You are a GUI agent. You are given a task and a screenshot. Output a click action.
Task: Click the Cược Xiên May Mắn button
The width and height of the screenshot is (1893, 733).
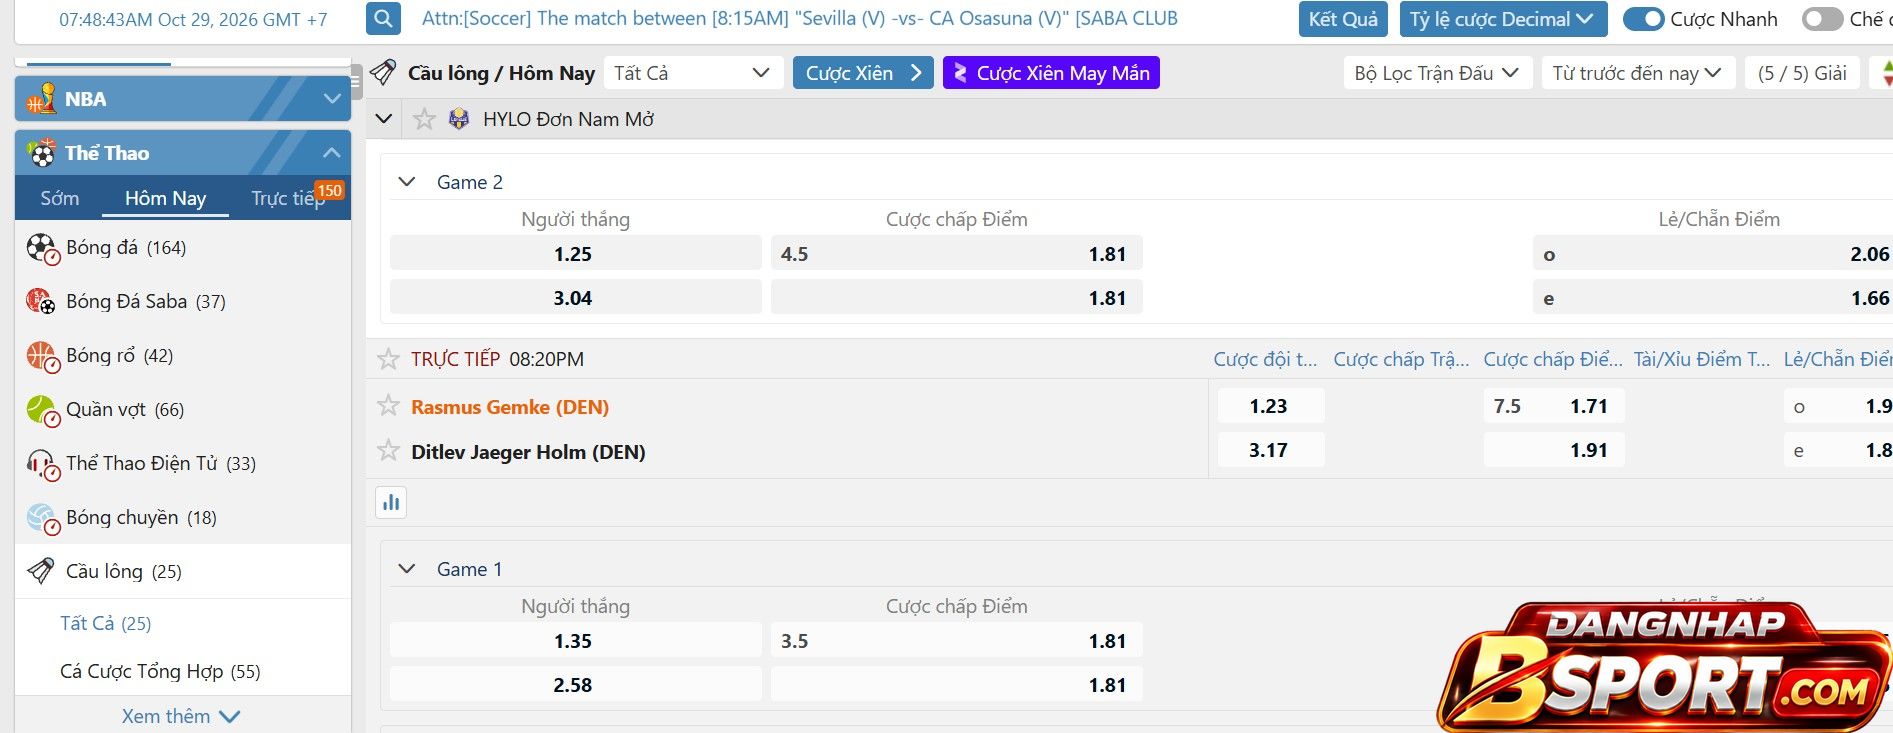pyautogui.click(x=1051, y=73)
